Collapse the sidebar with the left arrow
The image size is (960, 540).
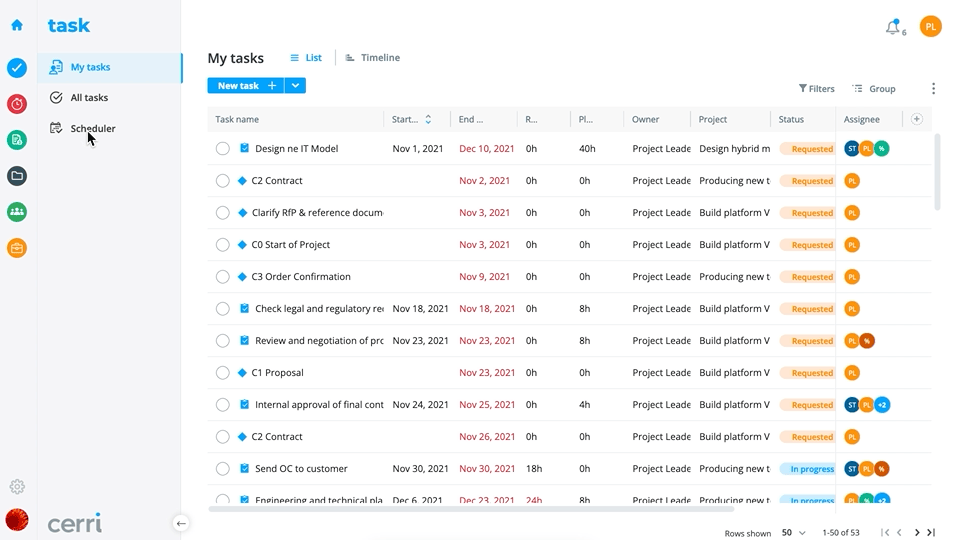point(181,523)
